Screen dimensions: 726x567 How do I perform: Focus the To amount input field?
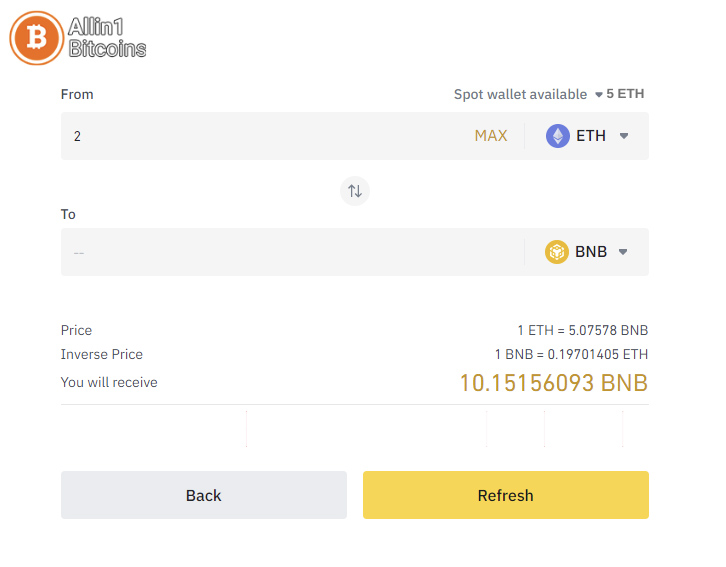point(292,252)
